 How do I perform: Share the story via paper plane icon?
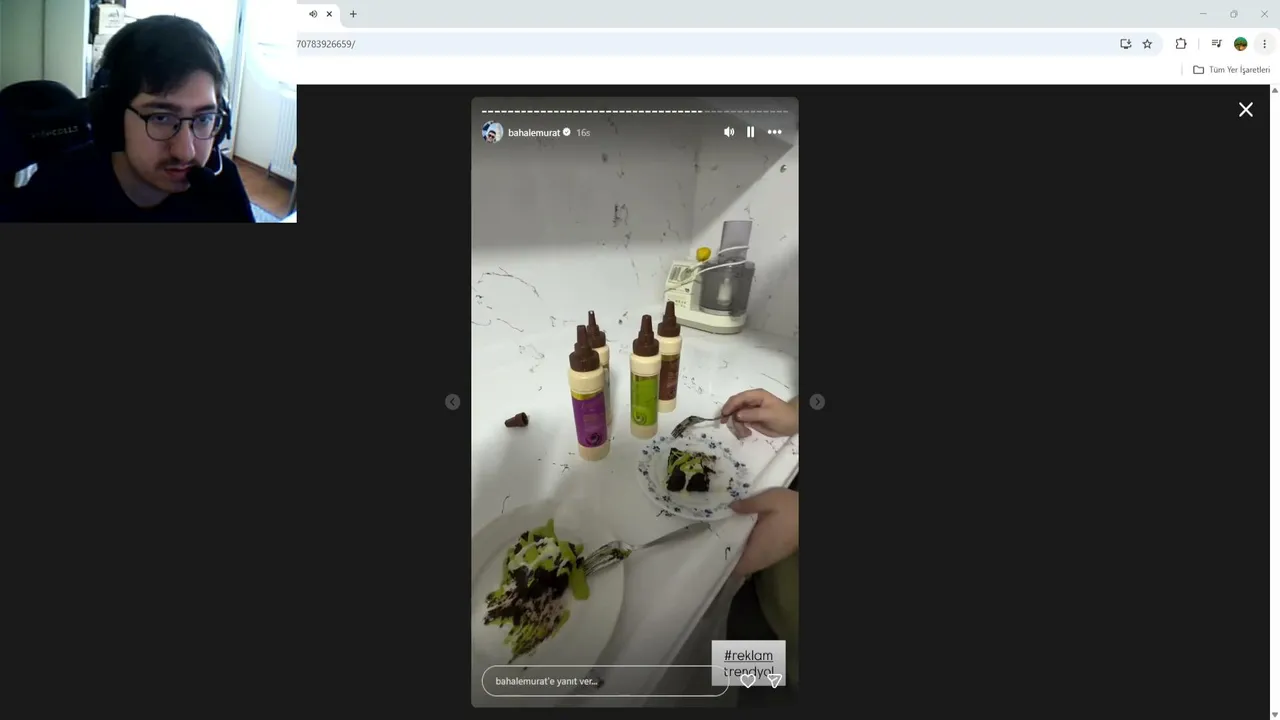(774, 681)
